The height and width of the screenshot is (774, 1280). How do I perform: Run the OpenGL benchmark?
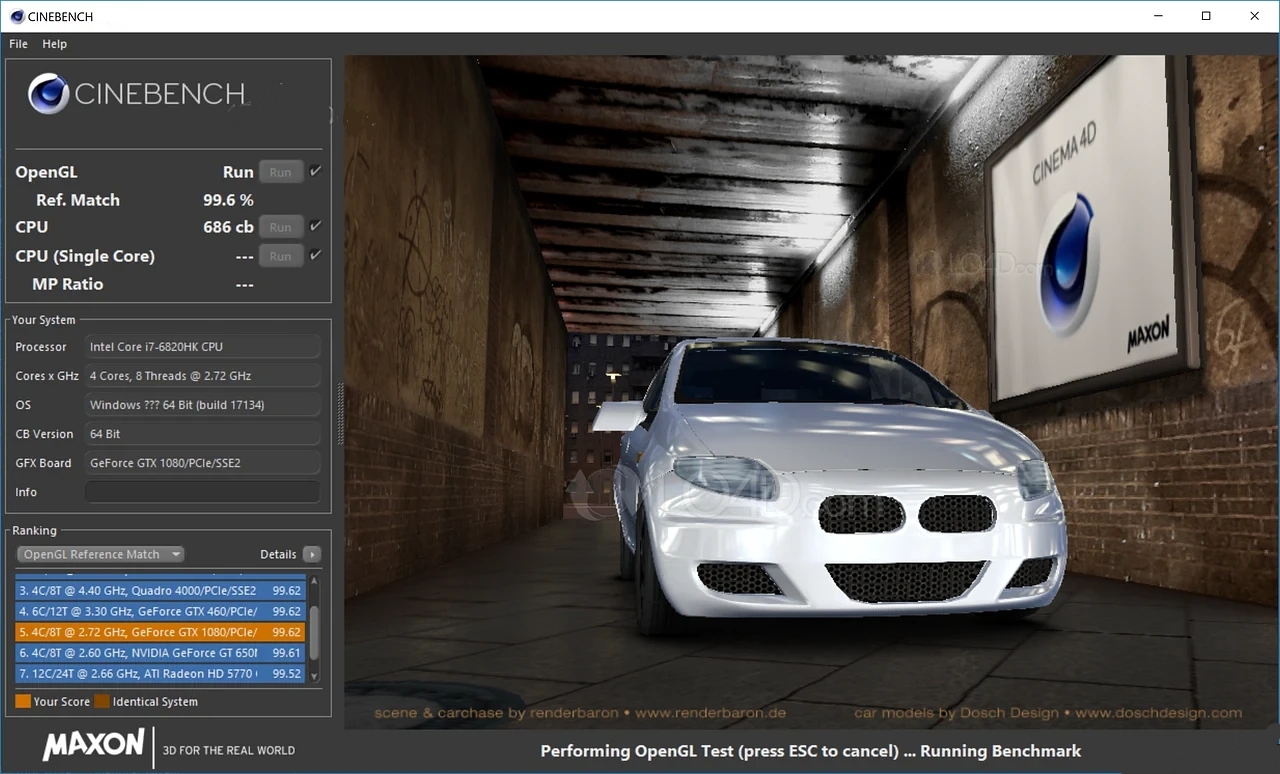280,171
